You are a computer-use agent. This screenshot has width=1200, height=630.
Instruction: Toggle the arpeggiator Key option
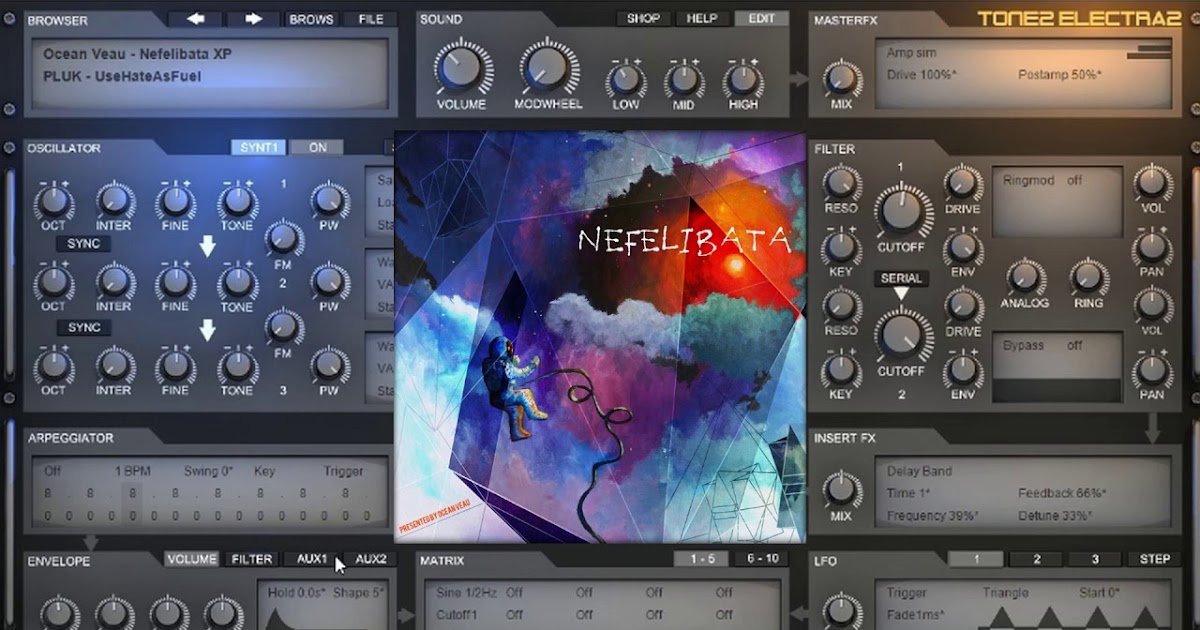(265, 471)
